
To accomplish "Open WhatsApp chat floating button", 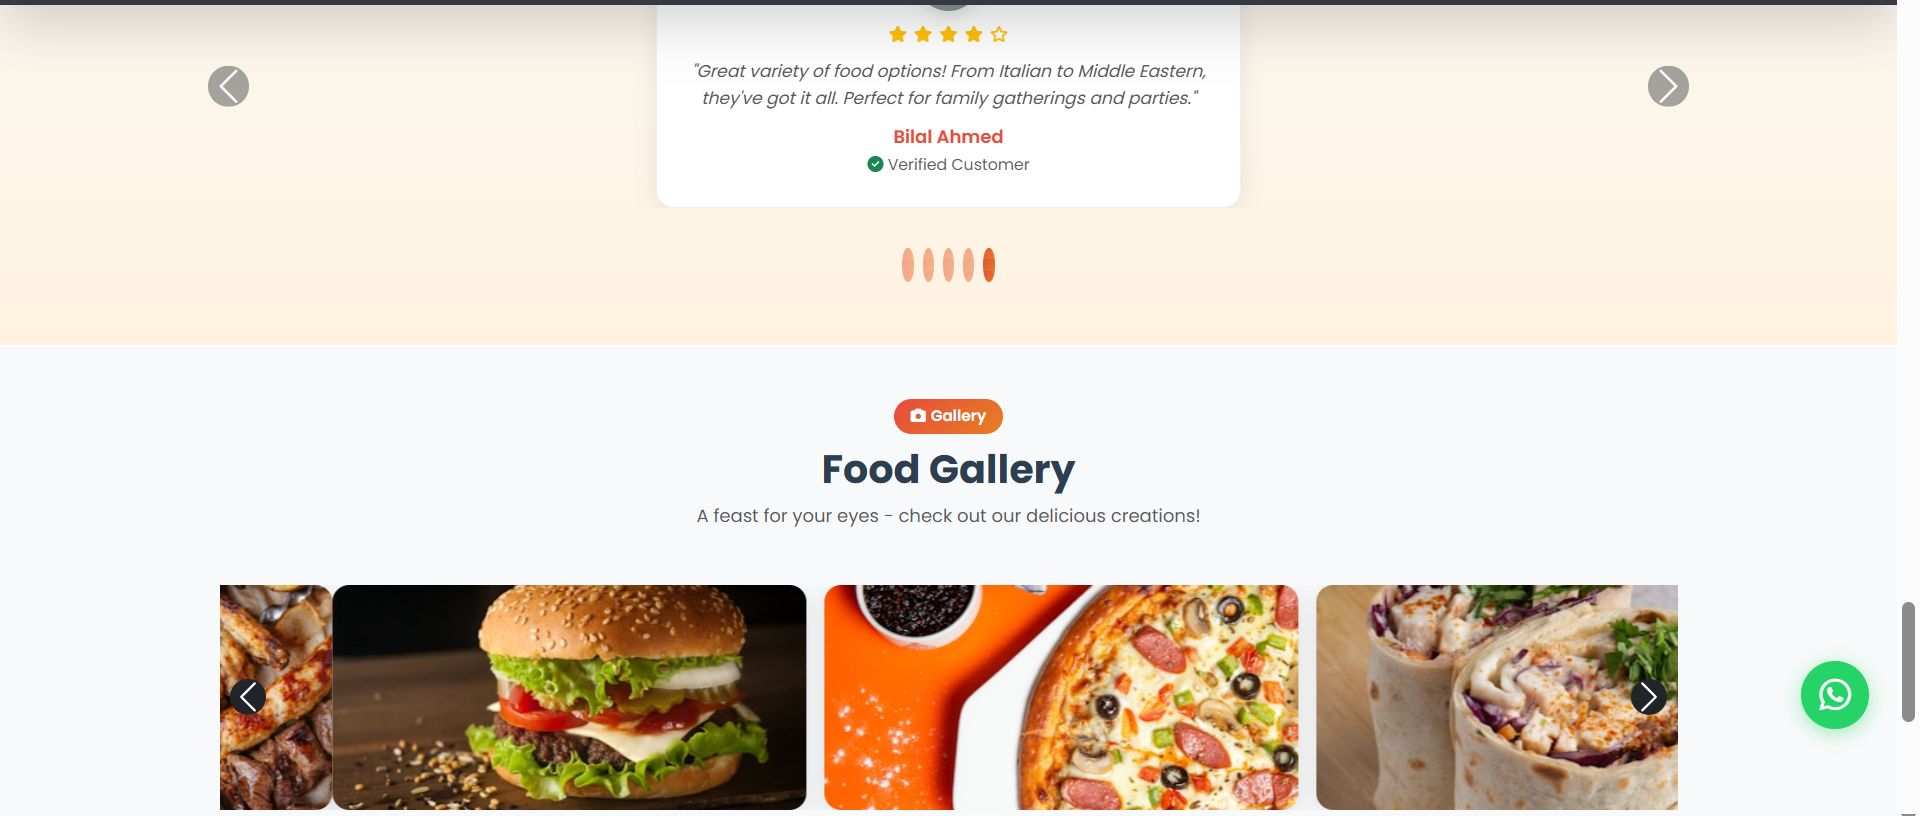I will (x=1834, y=695).
